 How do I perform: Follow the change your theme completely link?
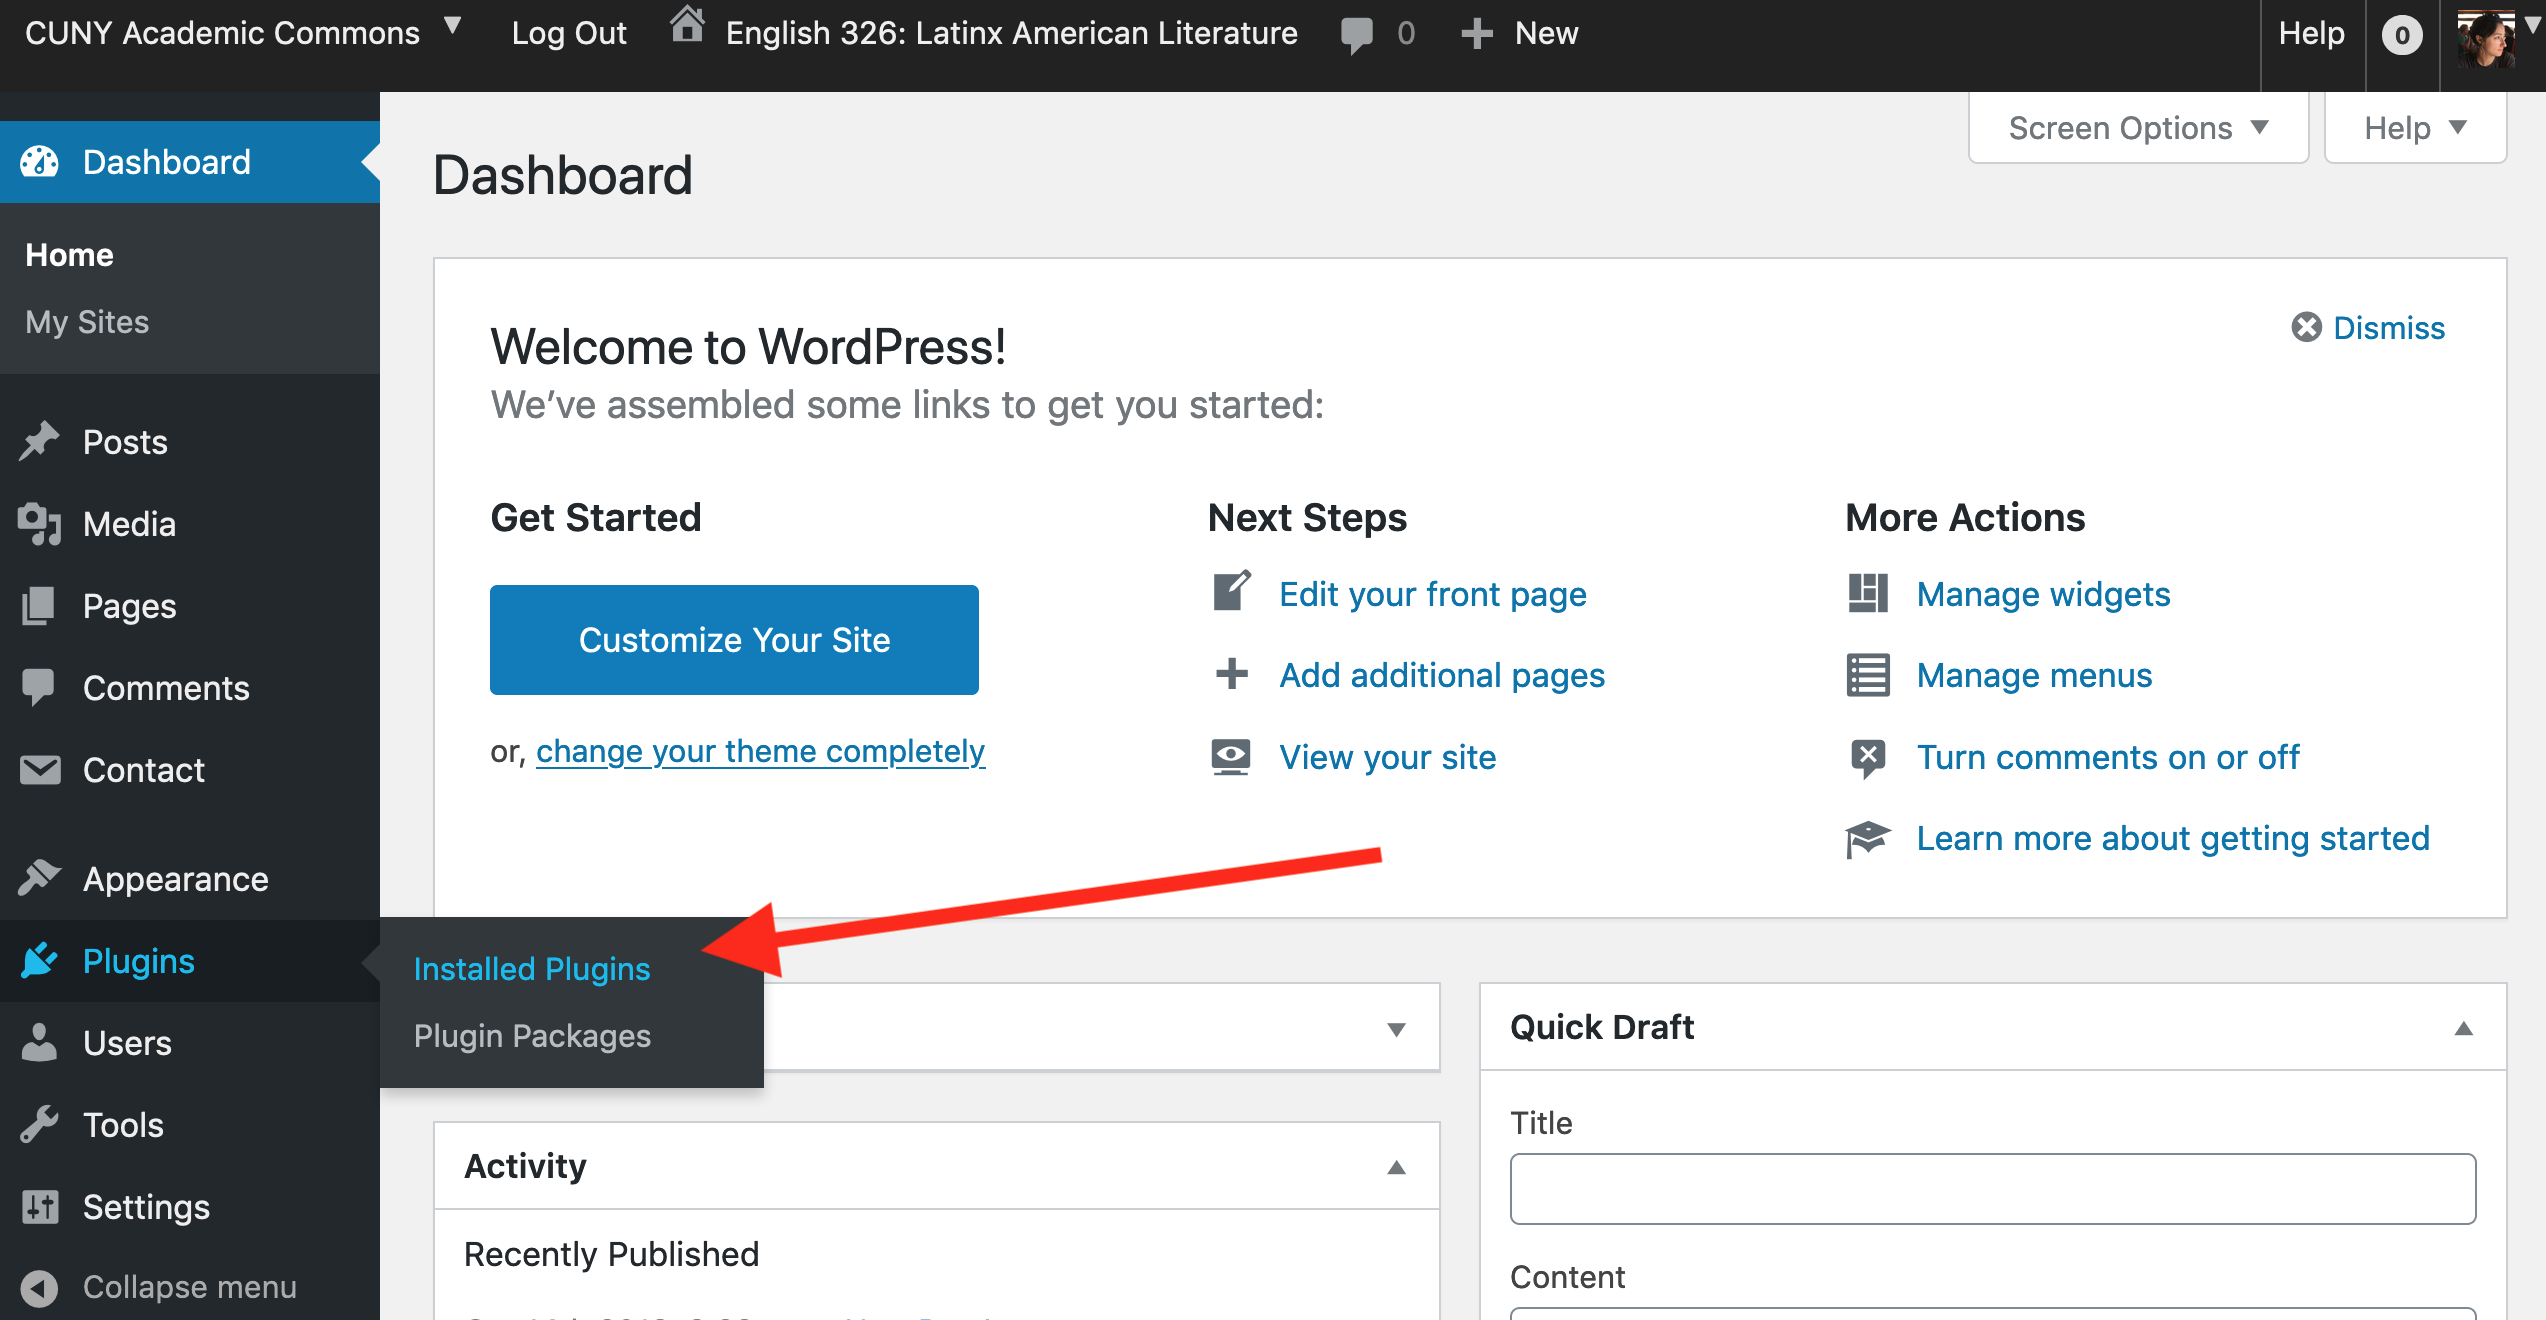pos(760,750)
